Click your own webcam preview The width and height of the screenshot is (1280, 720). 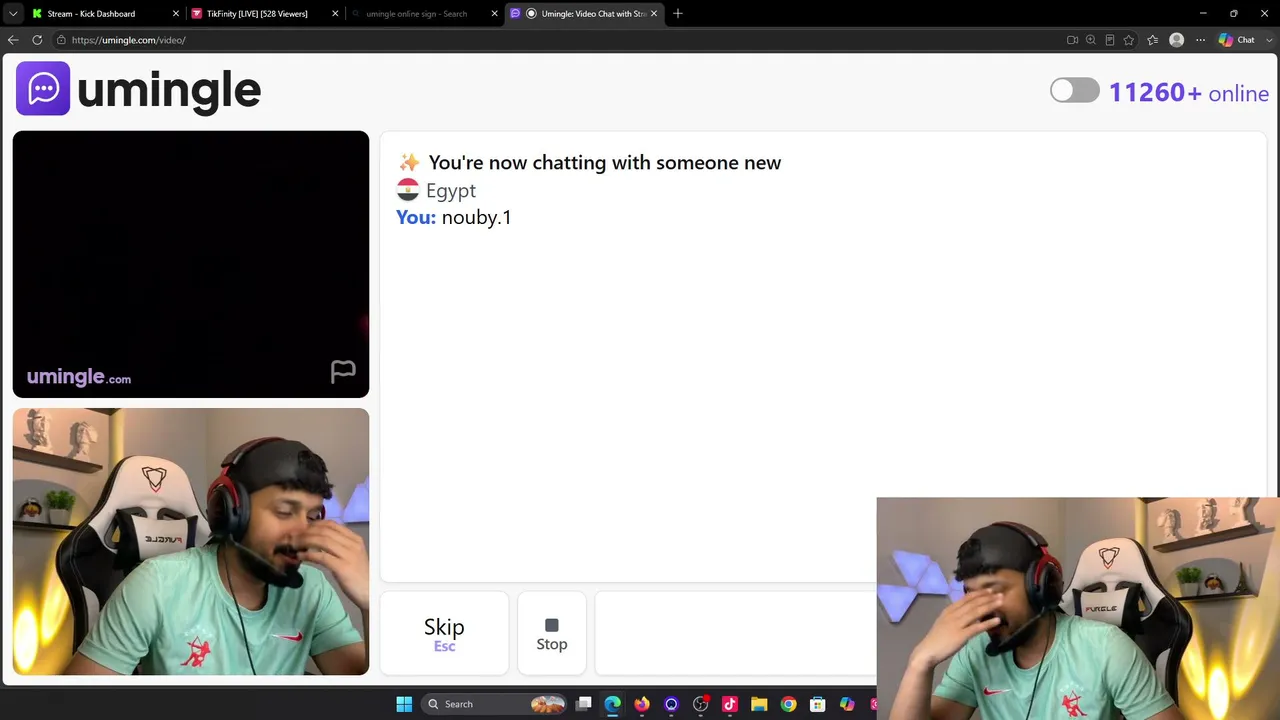tap(191, 541)
